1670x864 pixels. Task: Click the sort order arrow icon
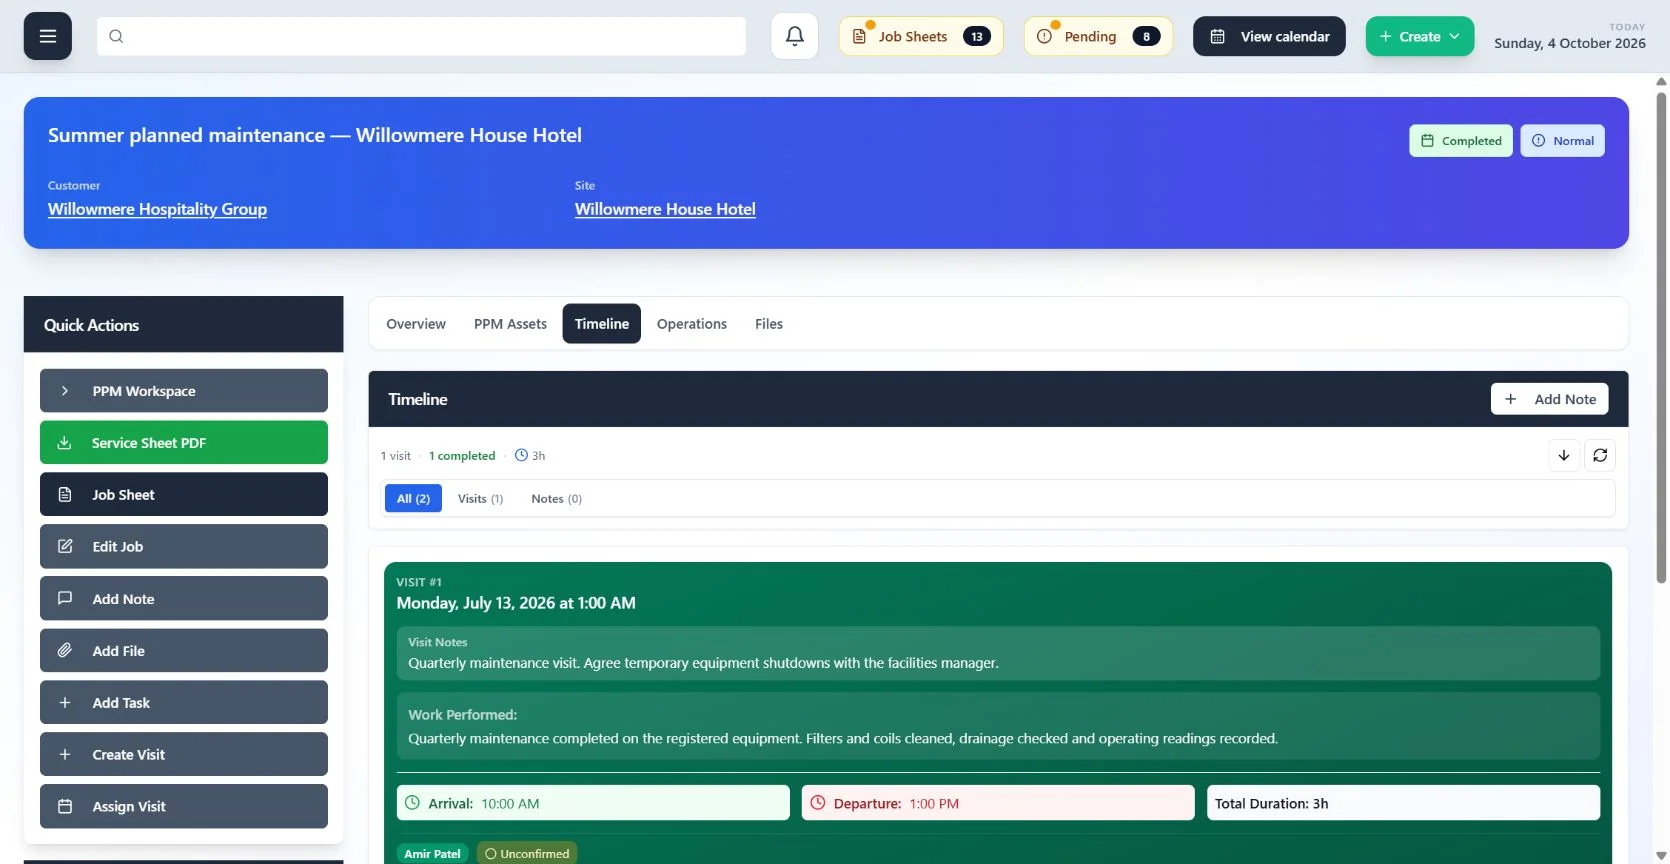coord(1564,455)
